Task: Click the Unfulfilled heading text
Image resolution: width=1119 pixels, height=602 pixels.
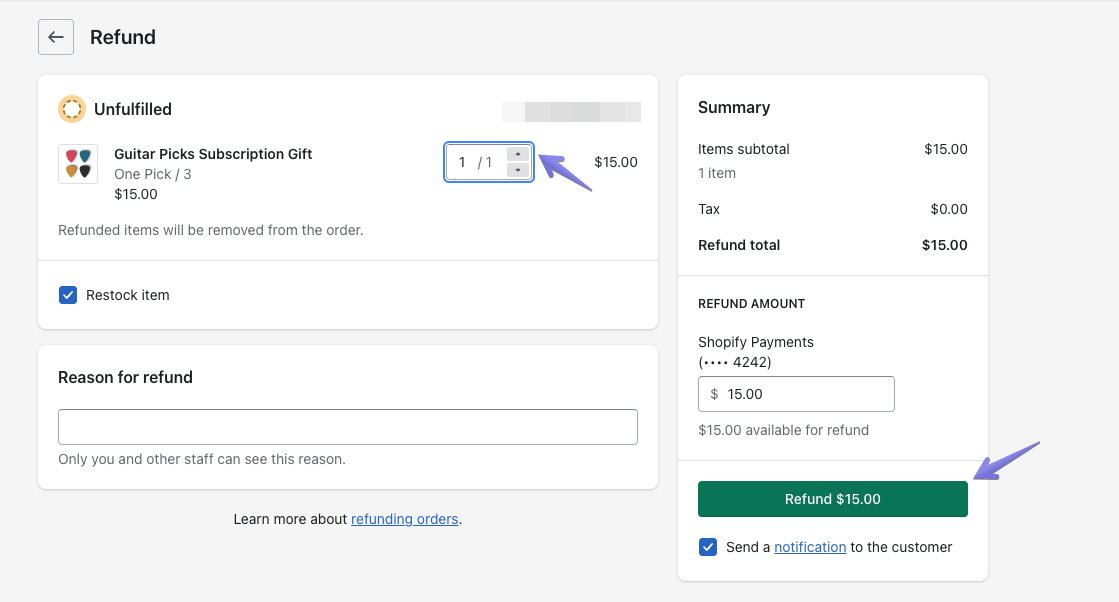Action: coord(133,109)
